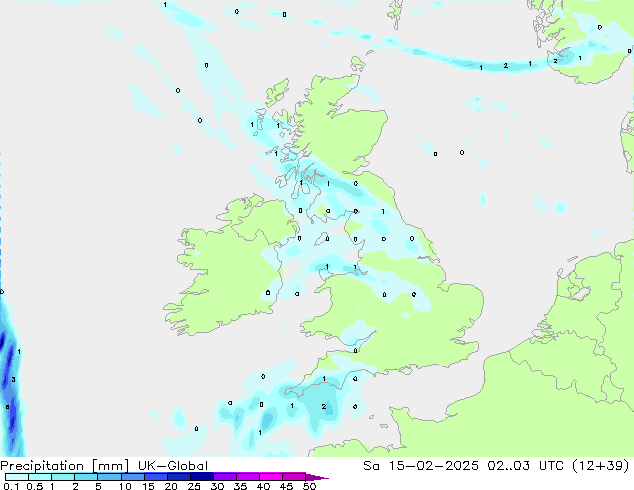Click the '50' legend scale value
This screenshot has width=634, height=490.
pyautogui.click(x=309, y=486)
